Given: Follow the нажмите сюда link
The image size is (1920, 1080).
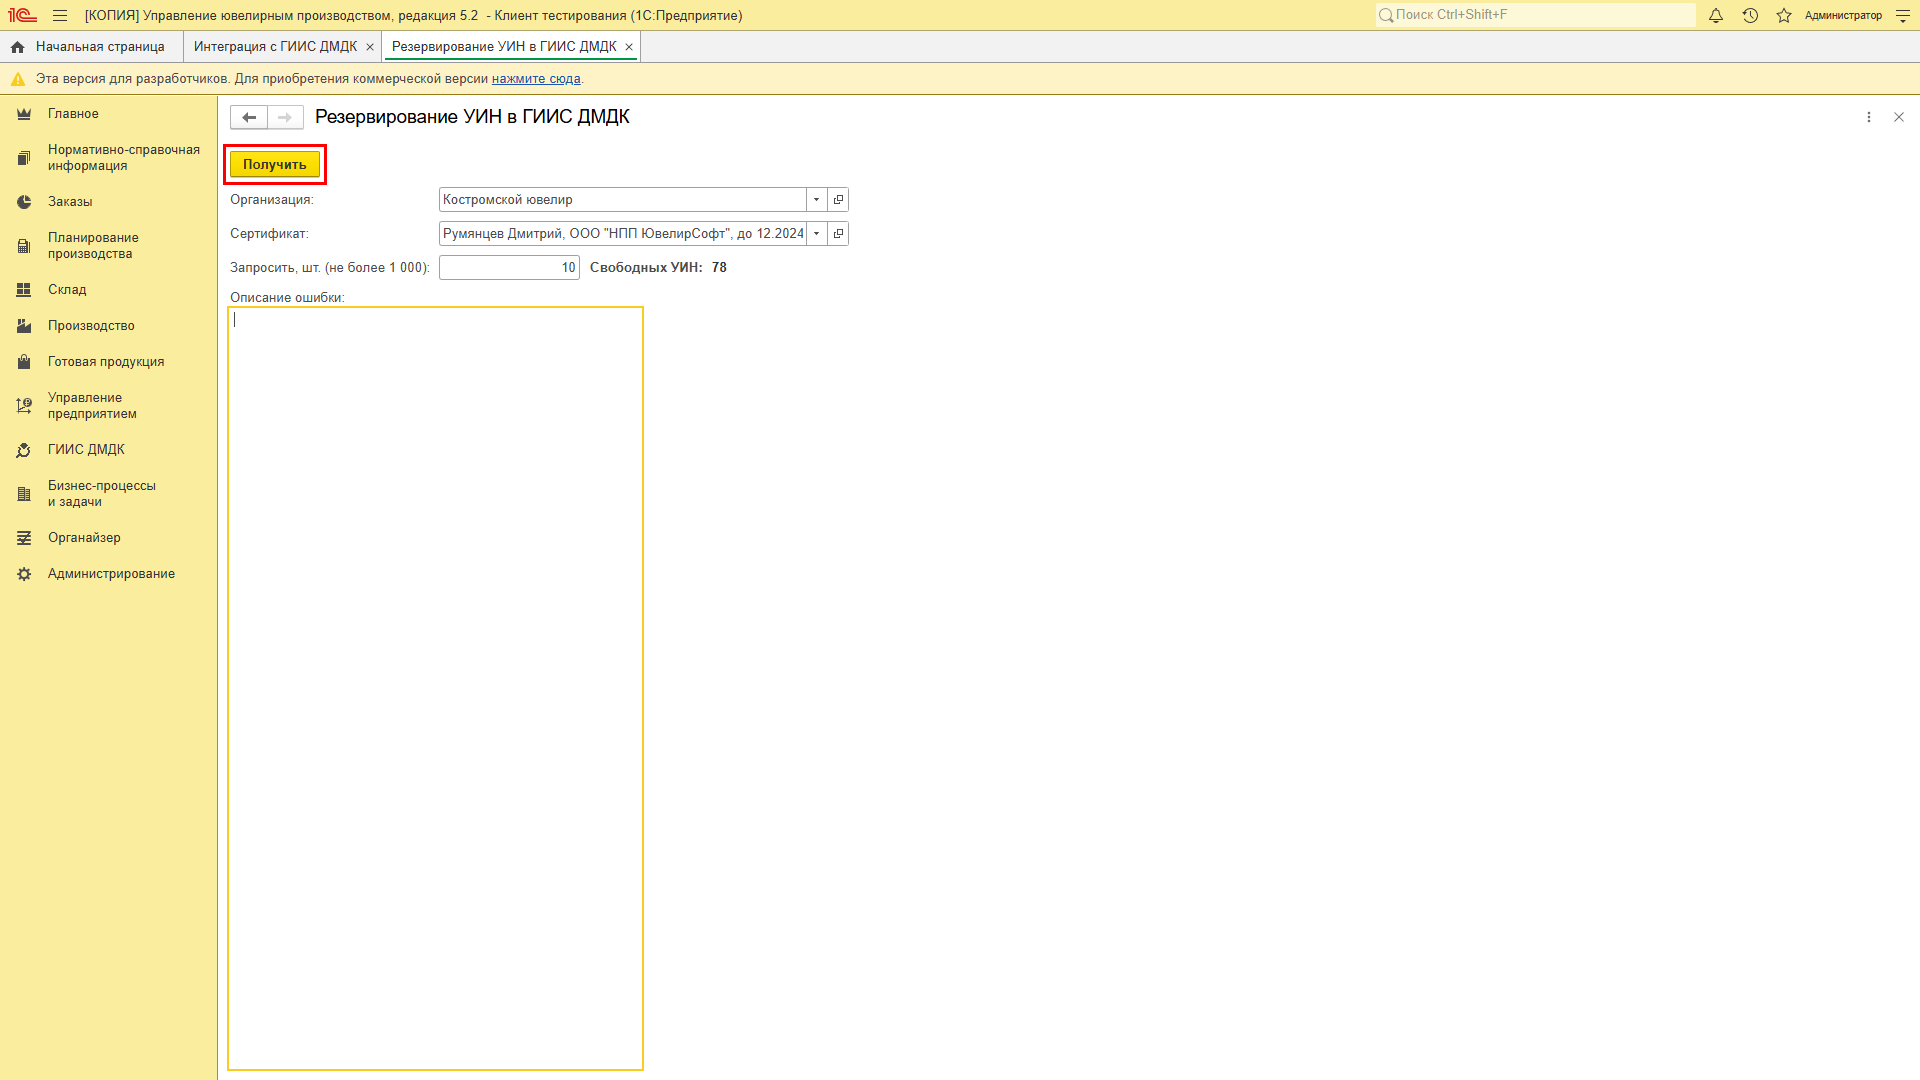Looking at the screenshot, I should [x=536, y=79].
